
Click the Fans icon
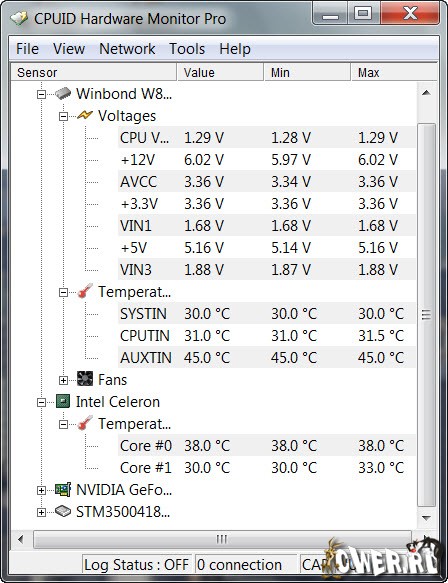85,379
